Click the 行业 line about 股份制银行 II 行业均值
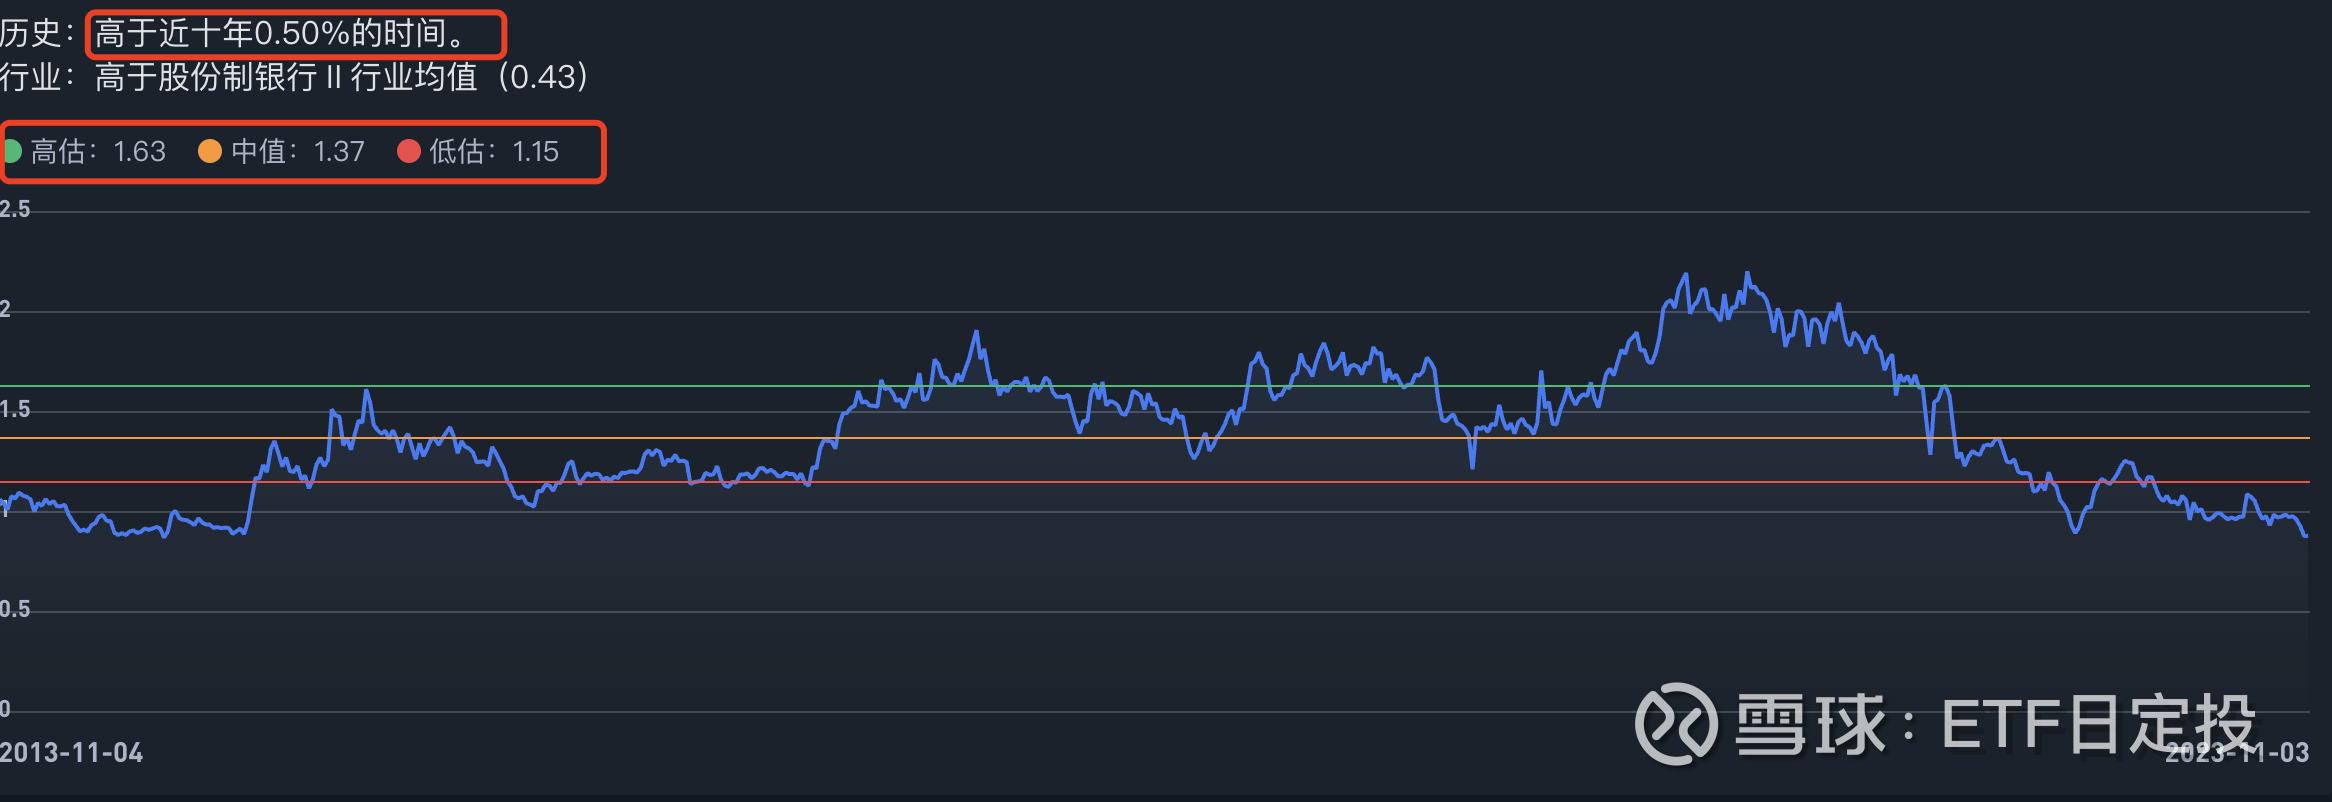The height and width of the screenshot is (802, 2332). point(294,77)
